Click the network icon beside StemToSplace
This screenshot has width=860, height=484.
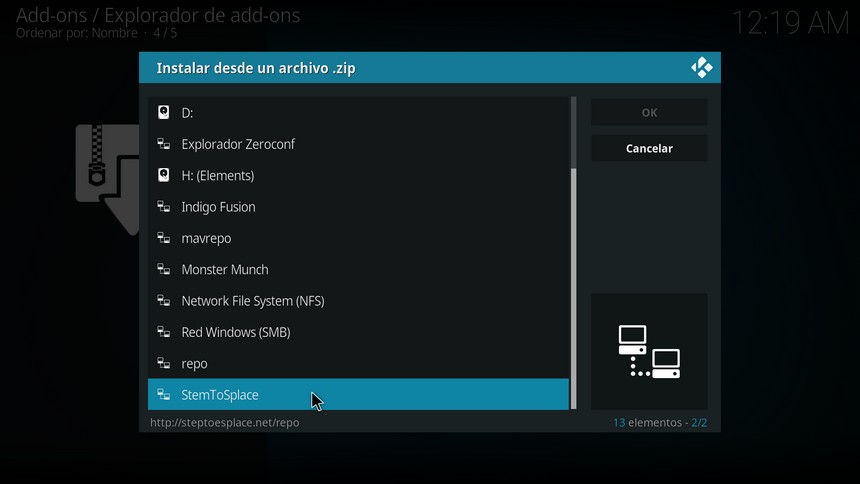[x=163, y=394]
